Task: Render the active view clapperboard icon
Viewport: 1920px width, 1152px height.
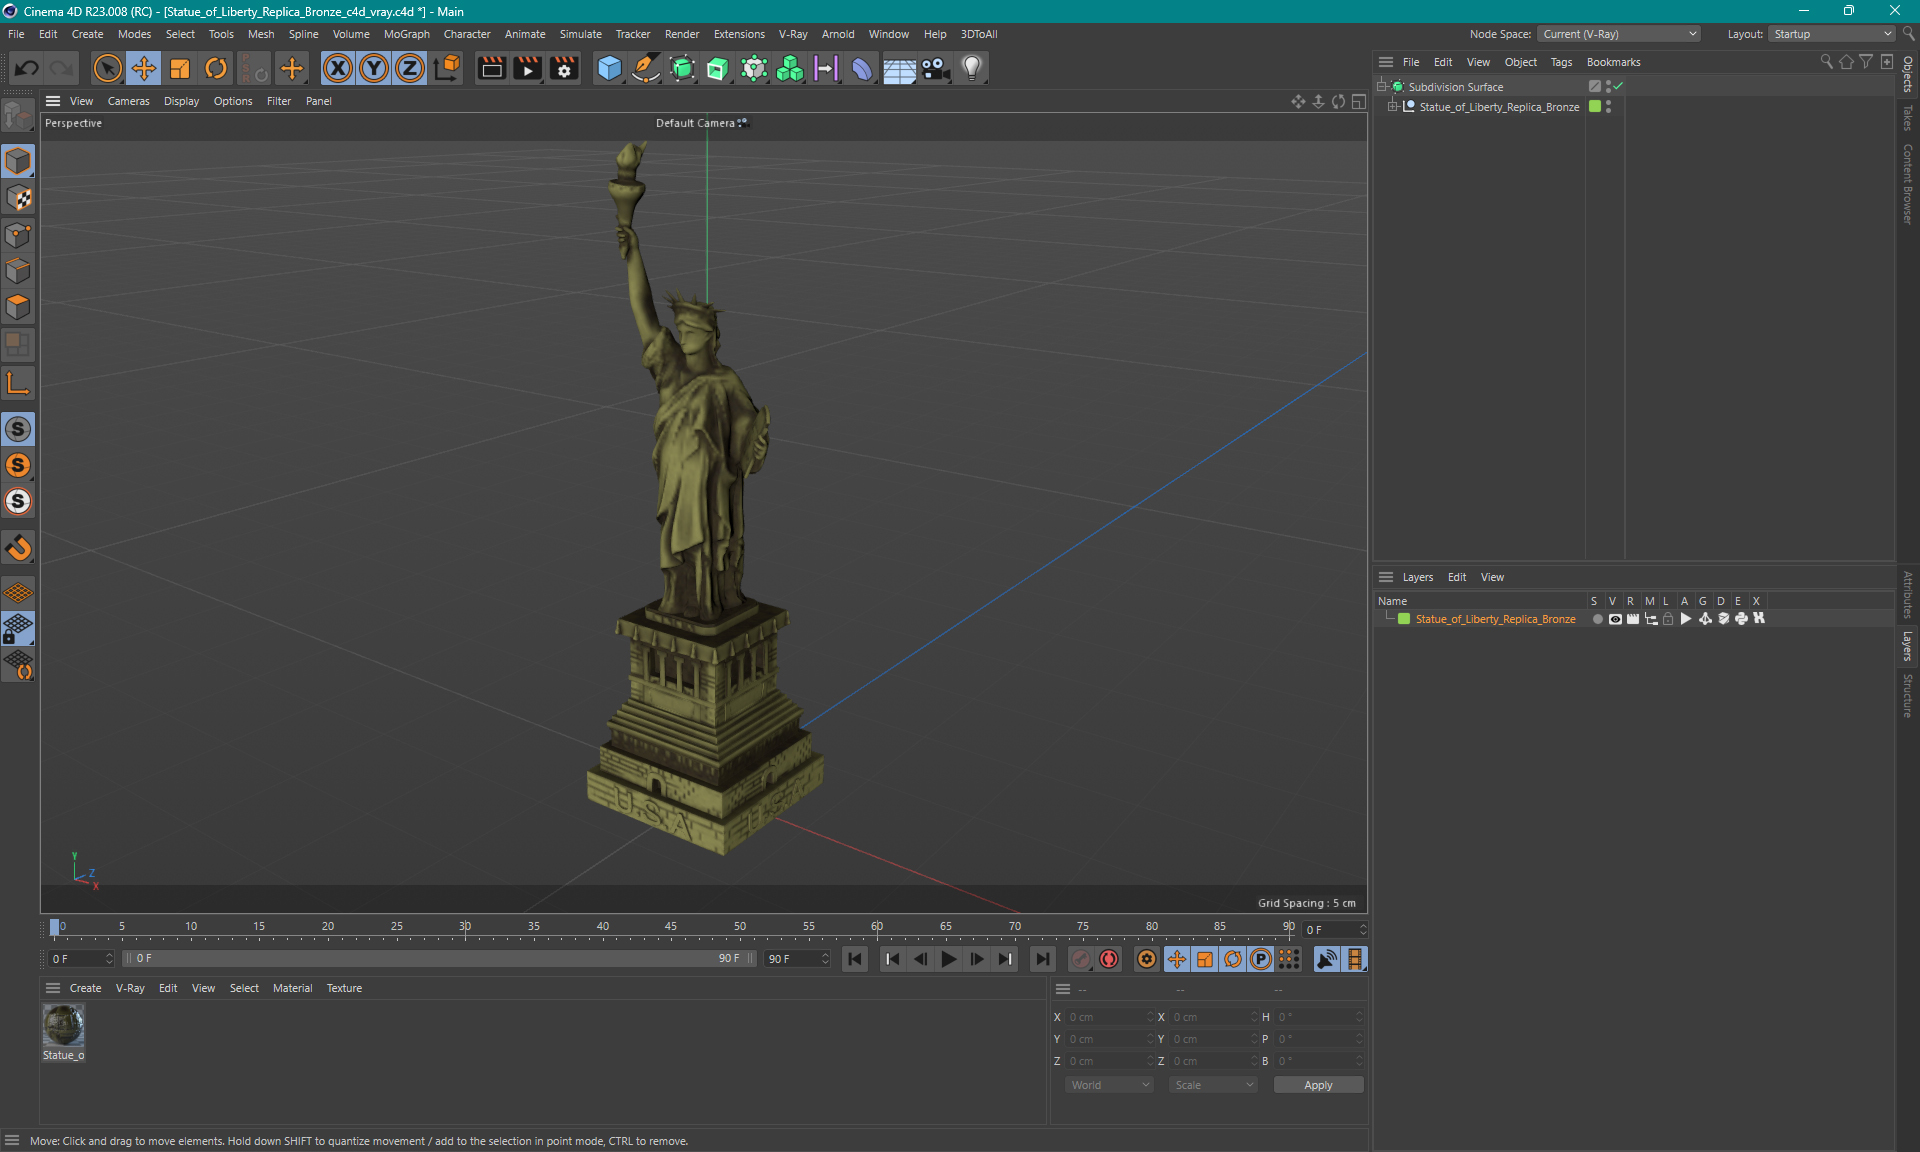Action: click(491, 68)
